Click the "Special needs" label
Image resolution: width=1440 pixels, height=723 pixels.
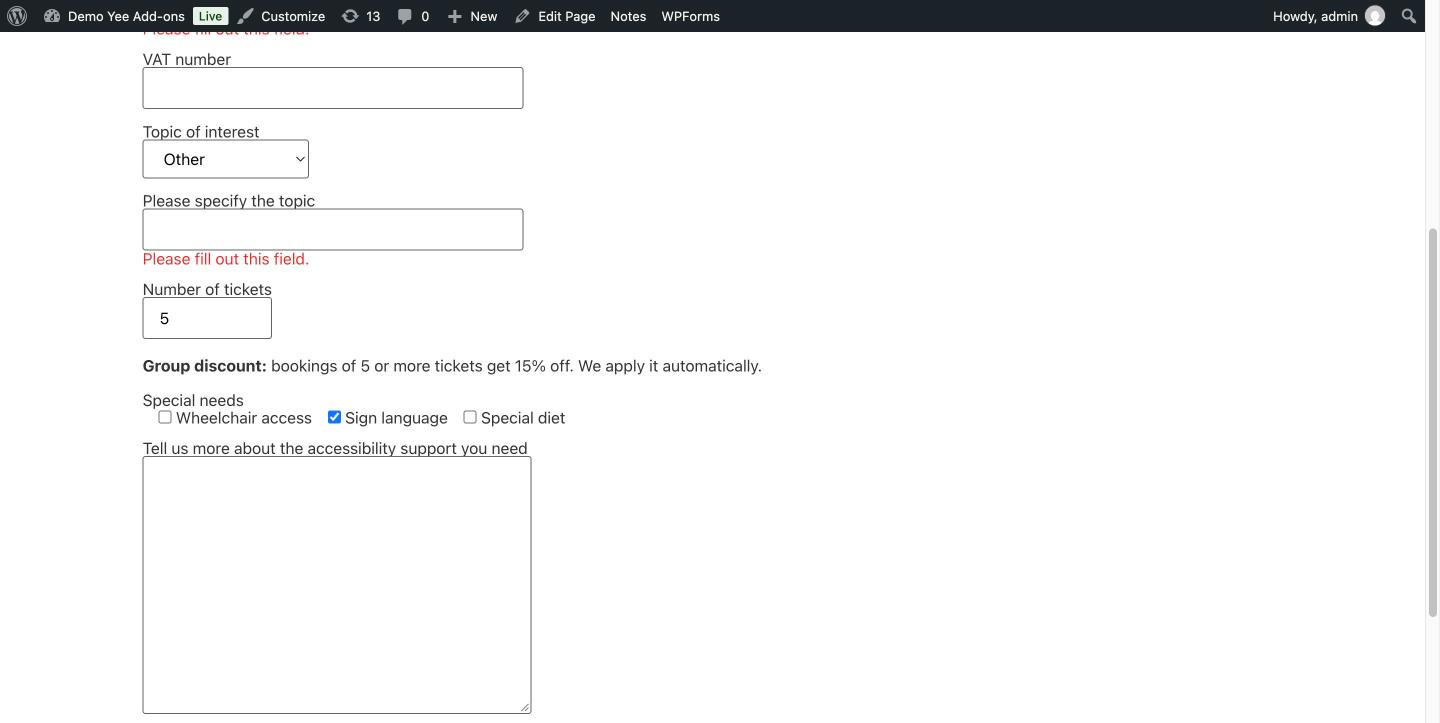click(x=193, y=400)
